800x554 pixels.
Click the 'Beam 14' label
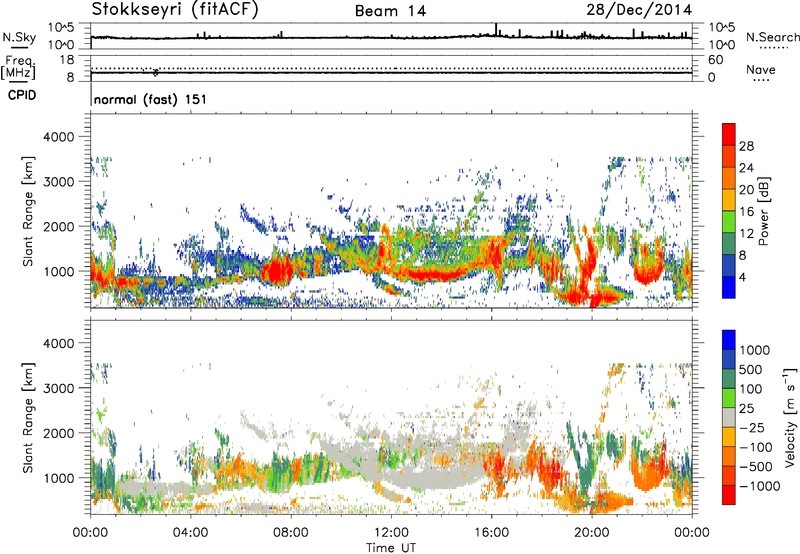click(x=390, y=11)
